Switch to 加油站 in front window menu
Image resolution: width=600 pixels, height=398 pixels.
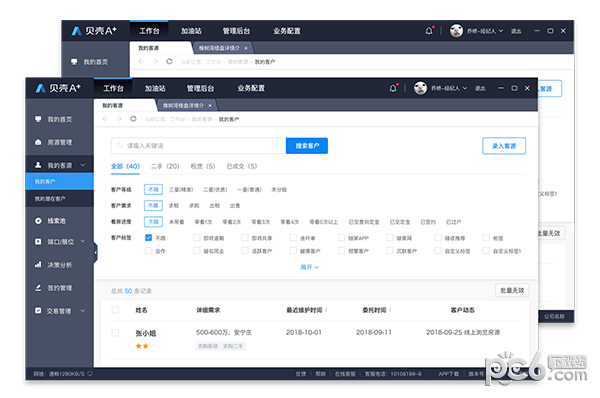(155, 88)
